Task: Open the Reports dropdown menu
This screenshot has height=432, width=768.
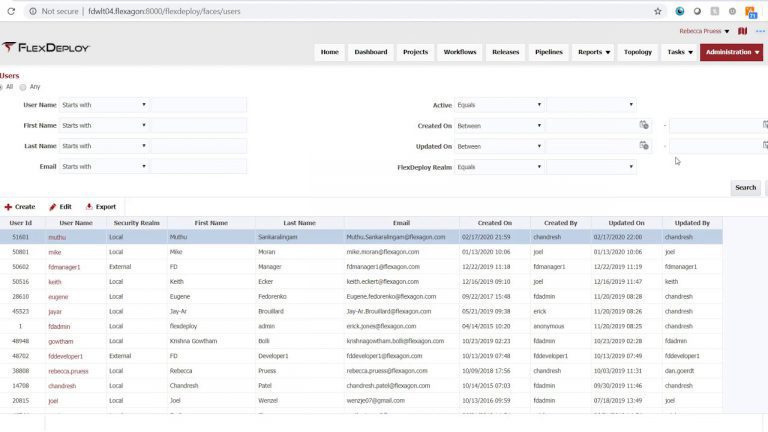Action: click(x=594, y=52)
